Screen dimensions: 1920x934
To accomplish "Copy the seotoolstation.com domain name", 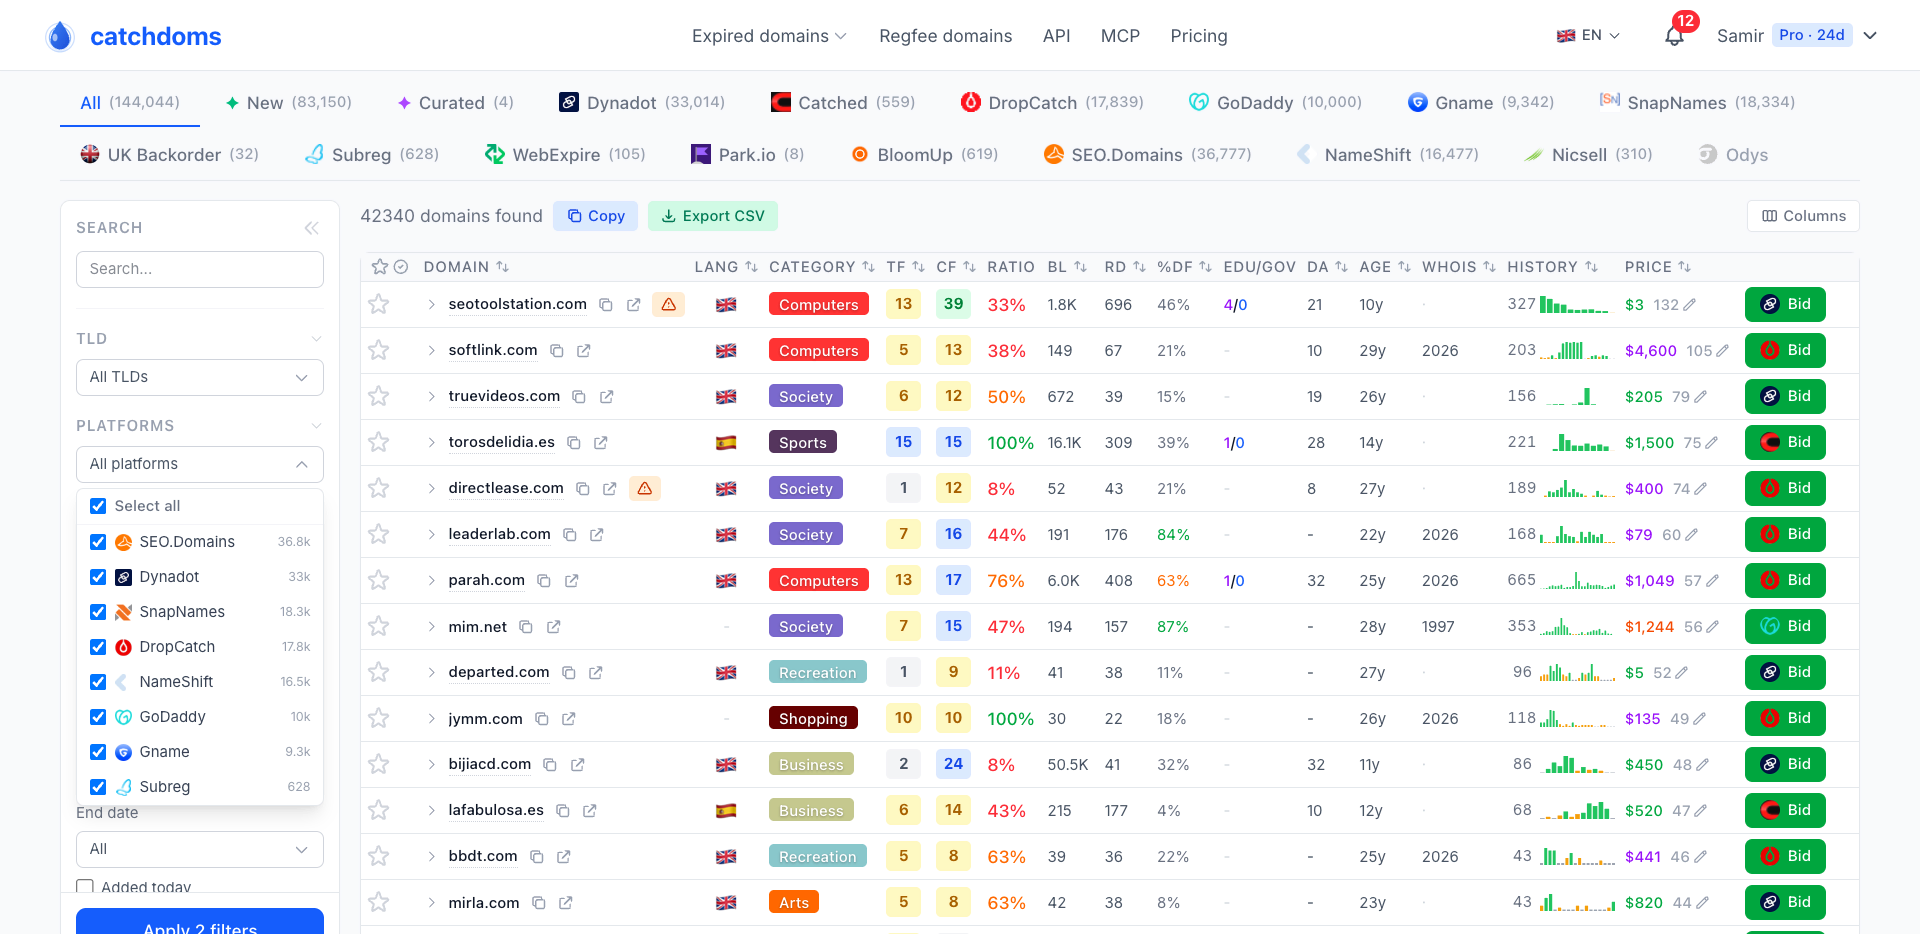I will [605, 305].
